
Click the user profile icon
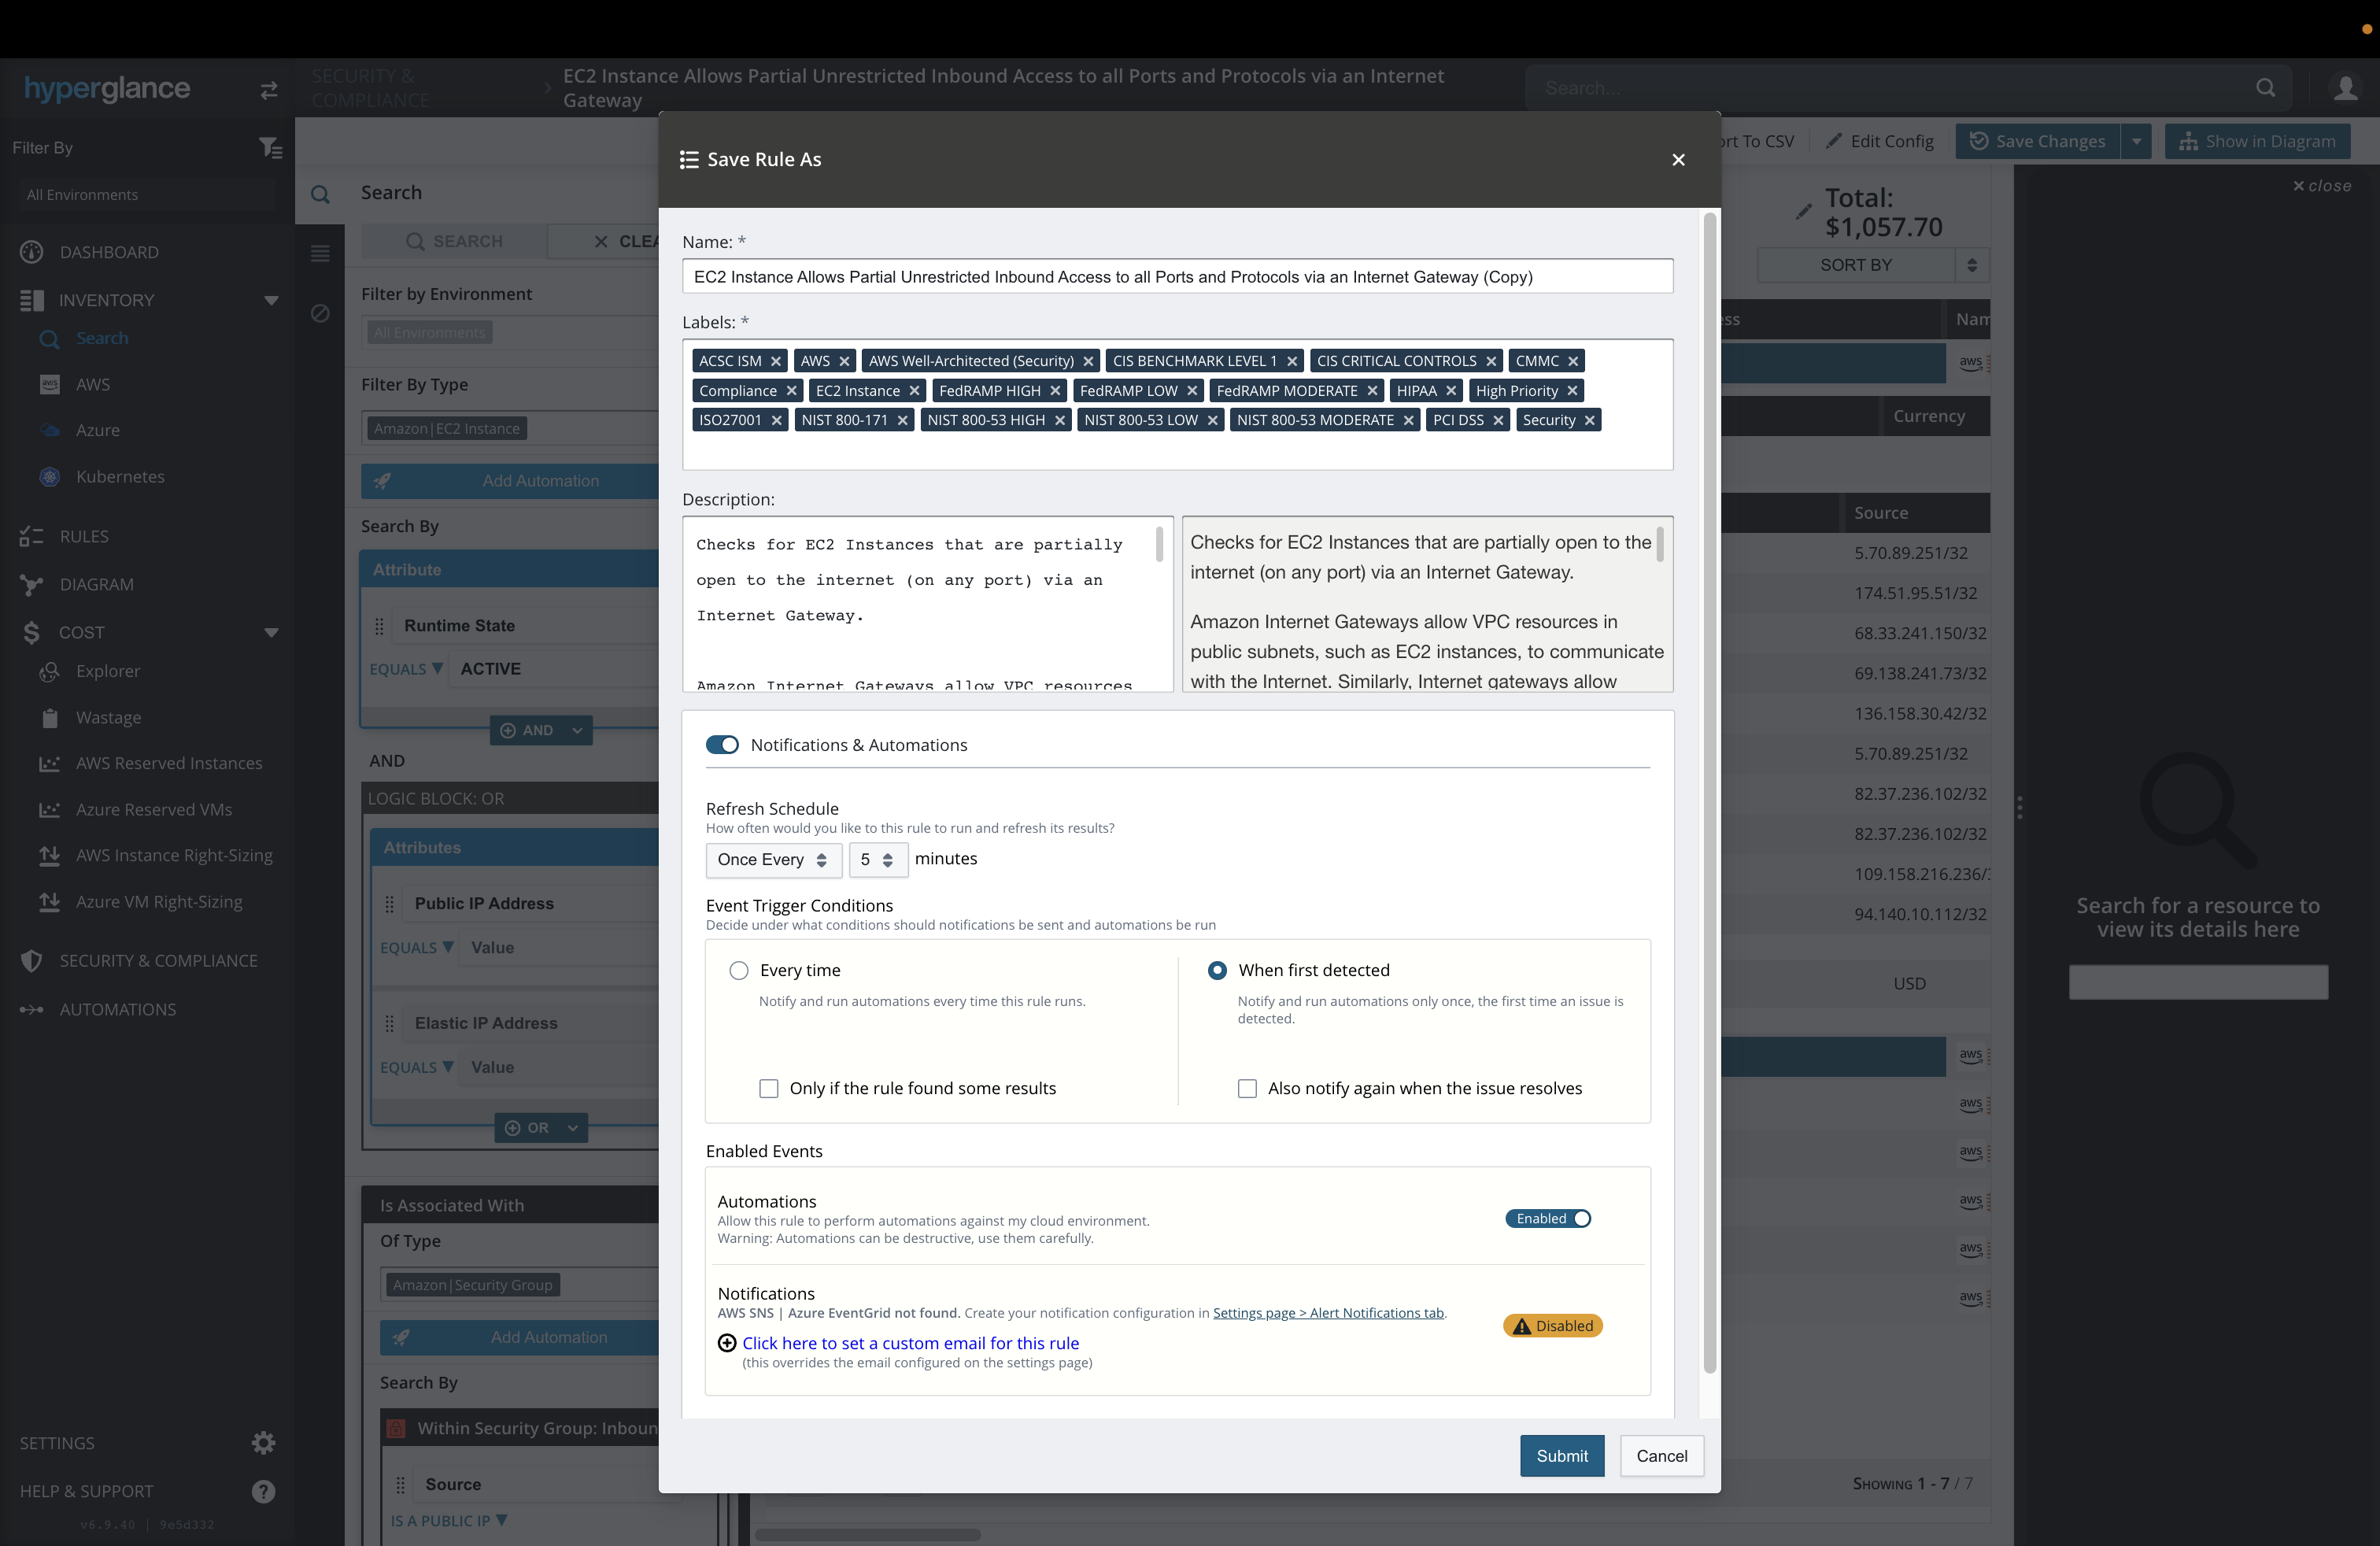point(2345,88)
